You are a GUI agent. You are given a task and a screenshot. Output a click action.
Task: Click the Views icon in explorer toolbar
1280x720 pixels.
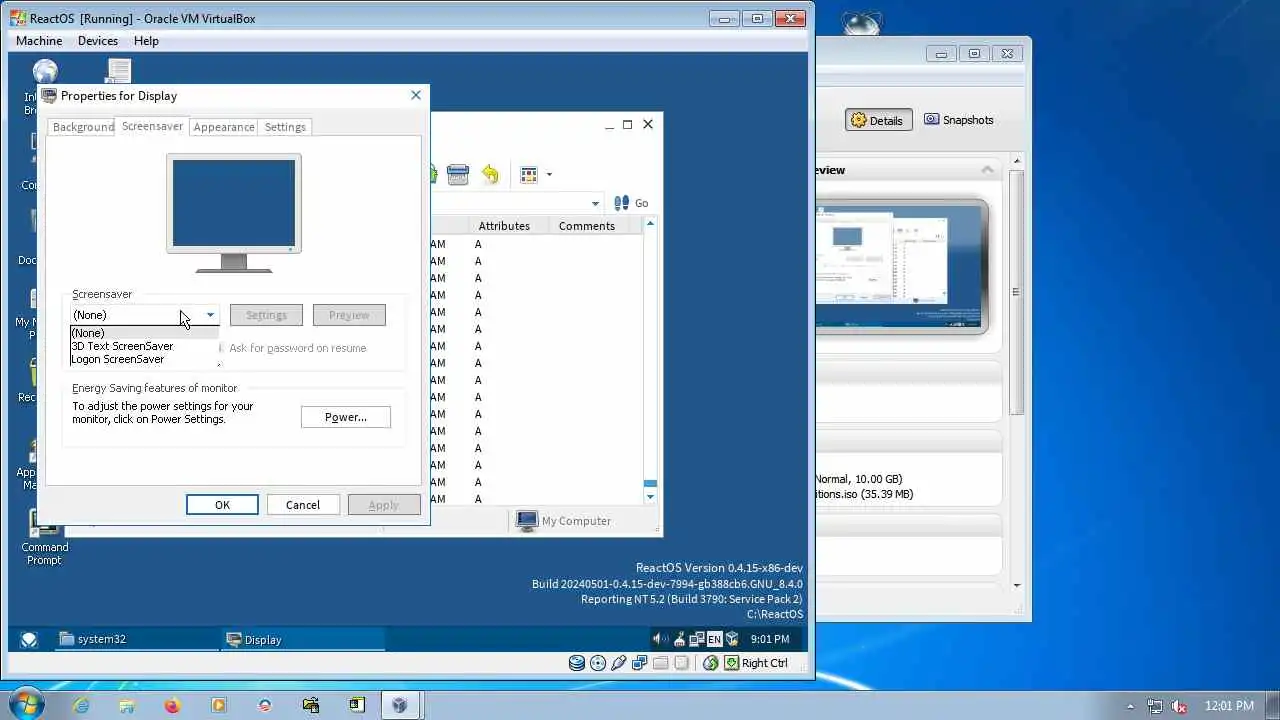[529, 174]
